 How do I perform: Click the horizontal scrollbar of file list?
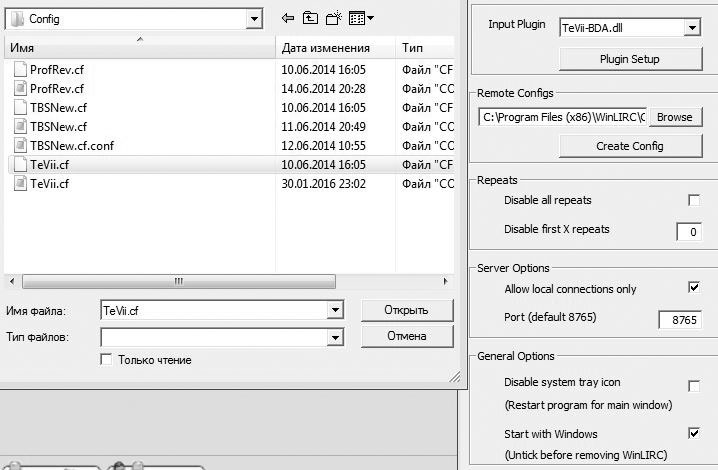click(180, 281)
